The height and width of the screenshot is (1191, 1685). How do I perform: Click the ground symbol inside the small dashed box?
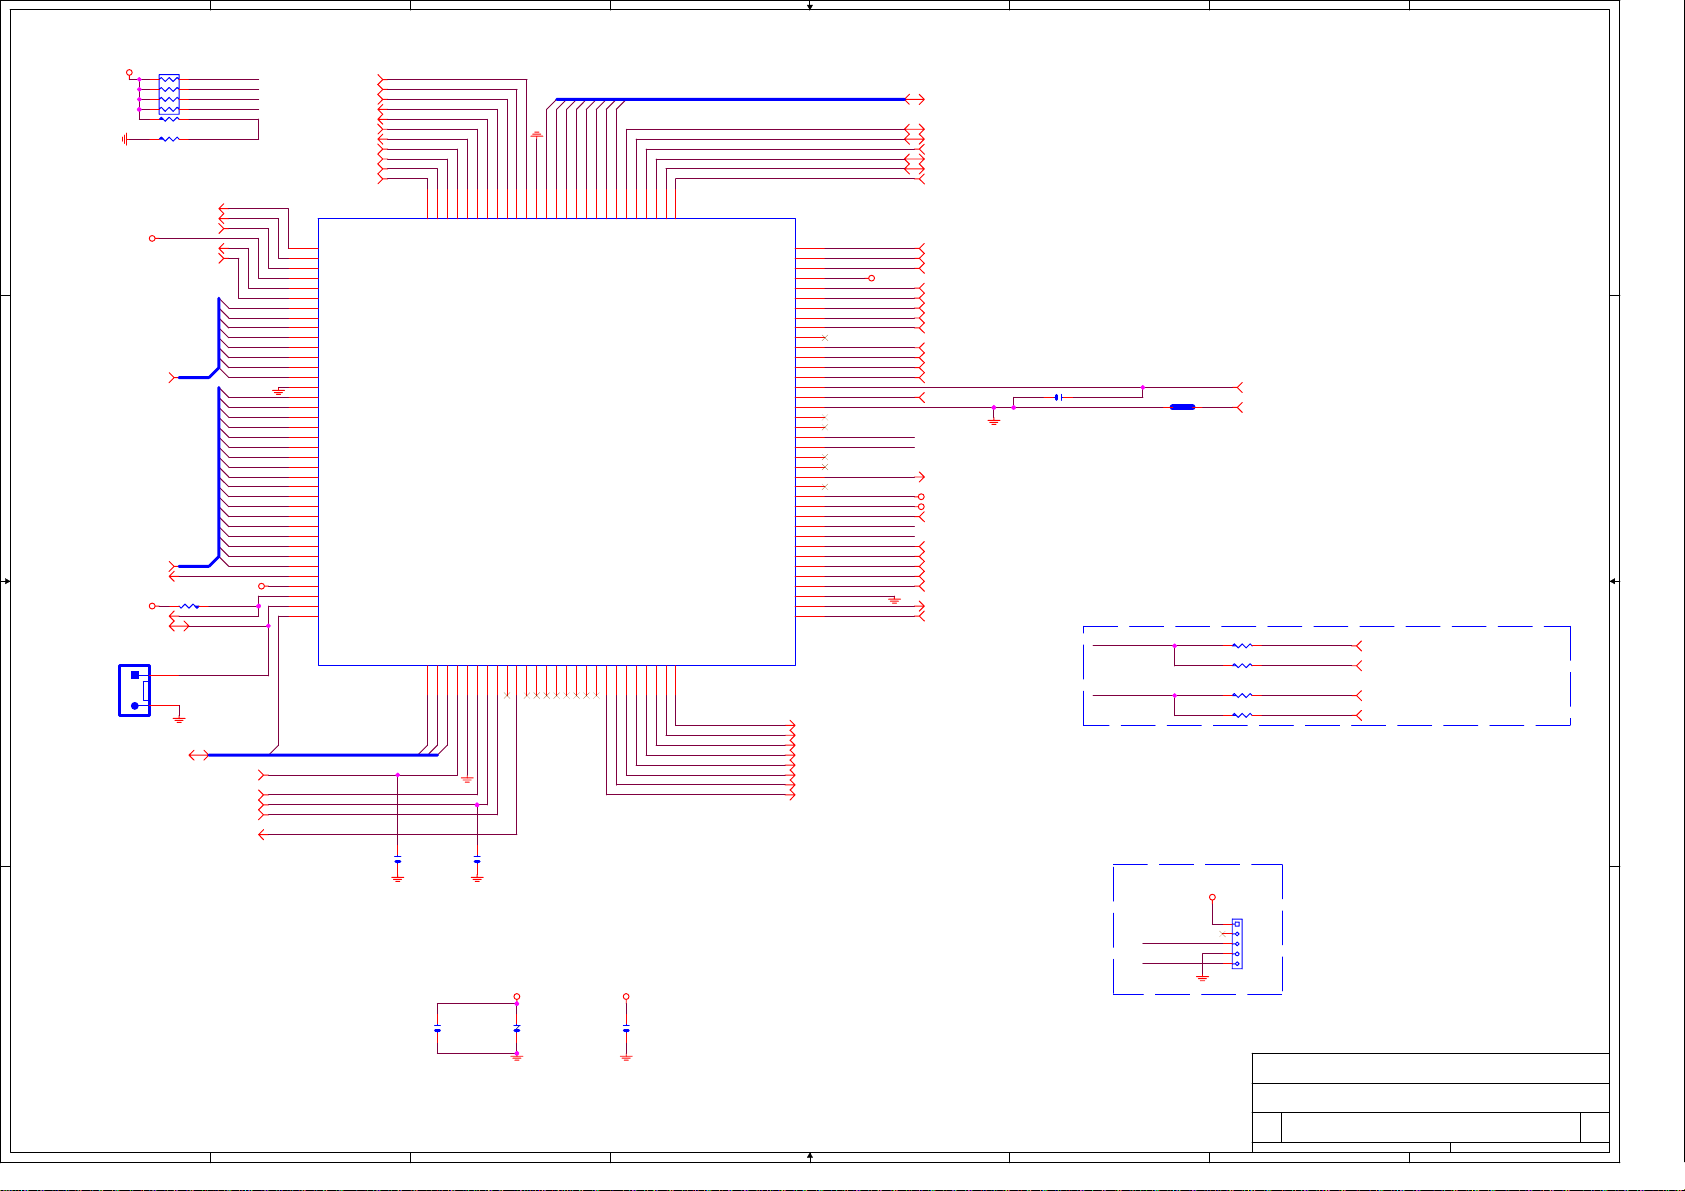(x=1202, y=976)
